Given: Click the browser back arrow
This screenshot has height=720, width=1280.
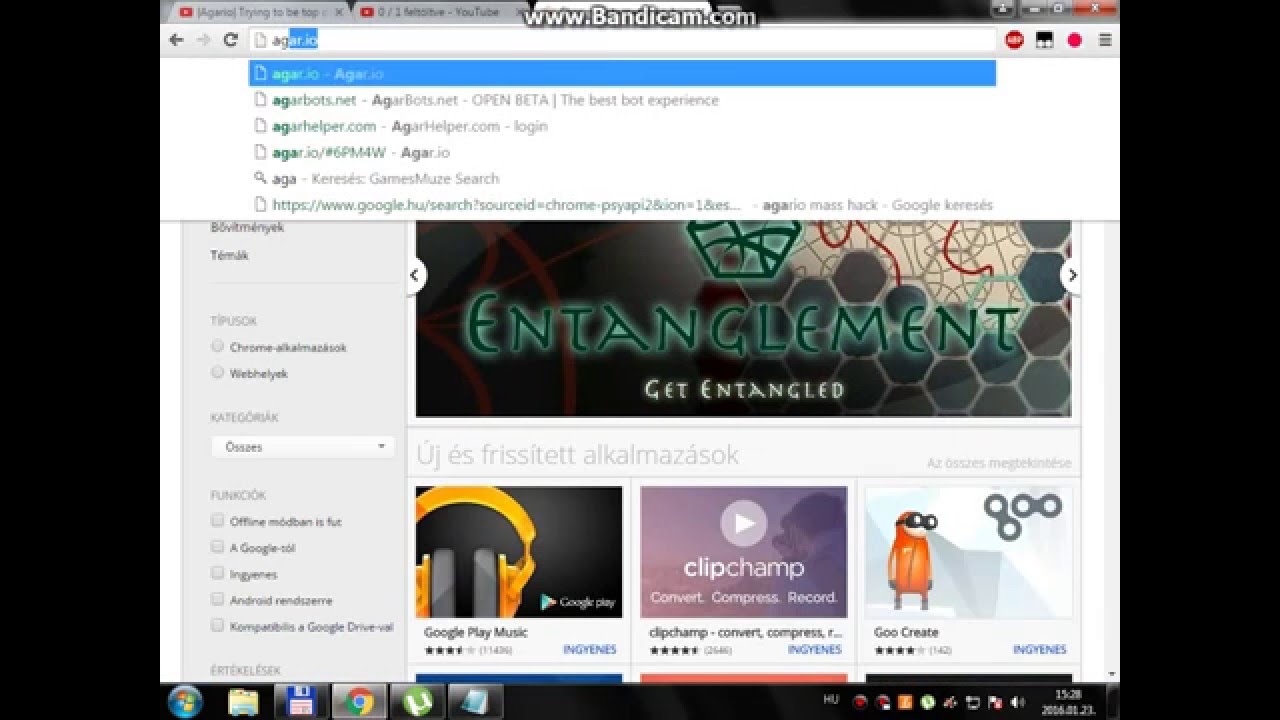Looking at the screenshot, I should [177, 40].
